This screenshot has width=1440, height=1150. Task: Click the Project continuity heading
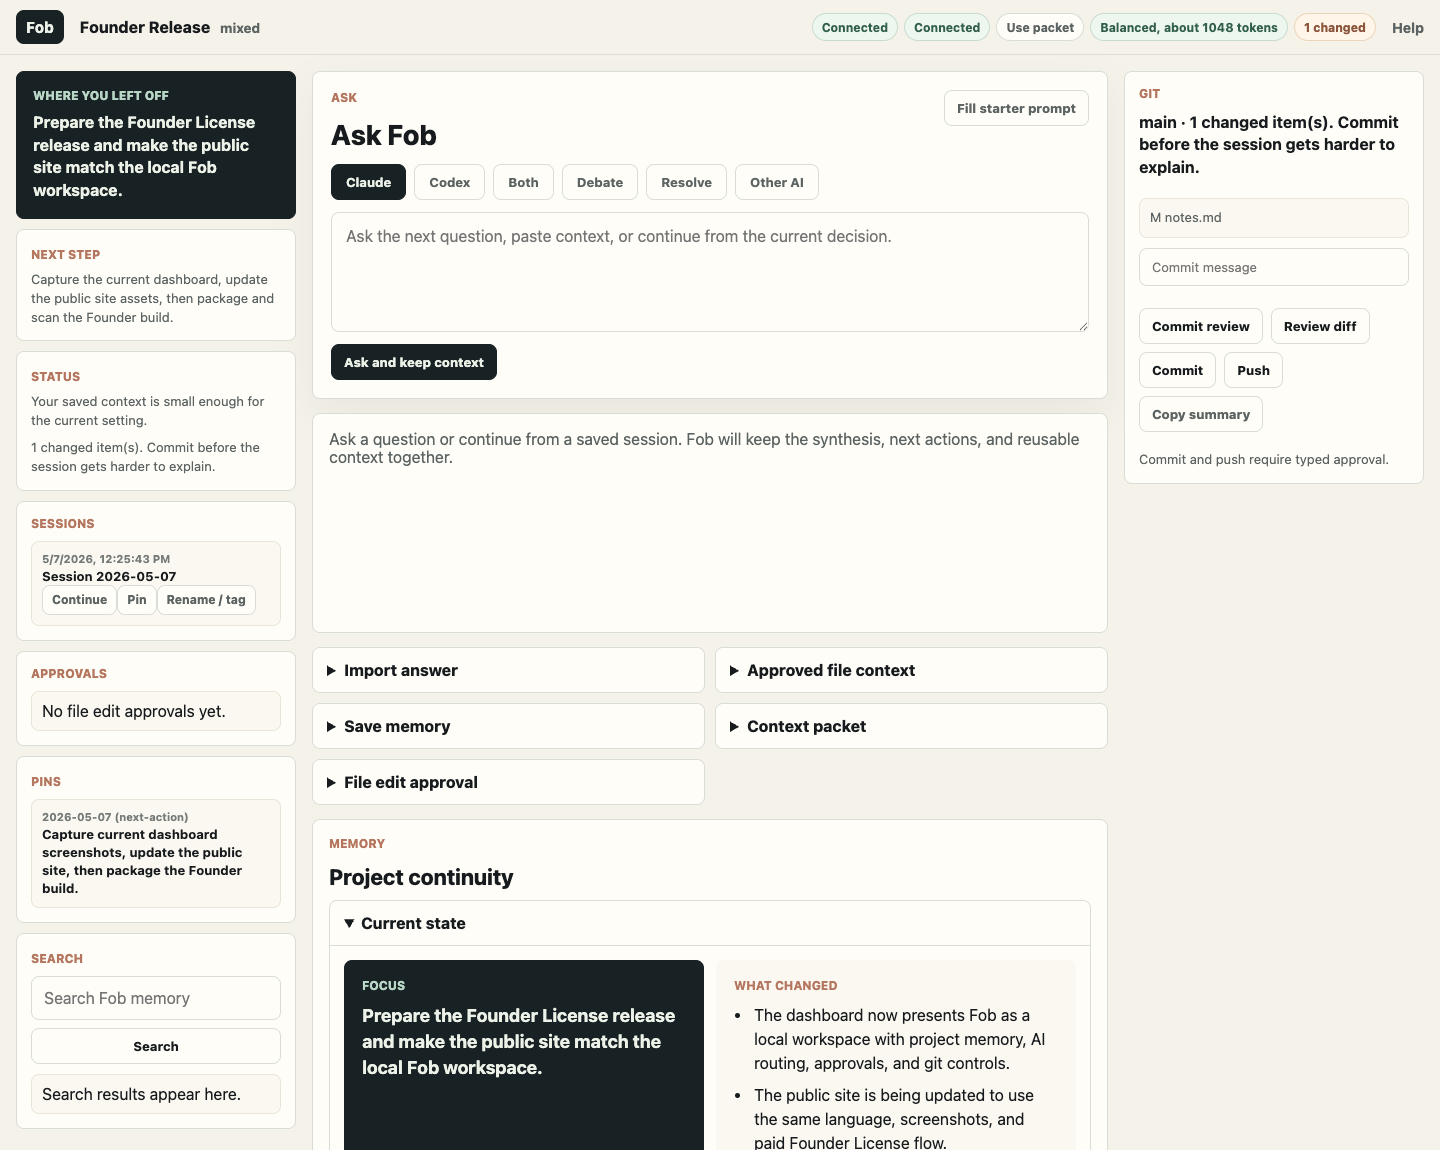tap(421, 877)
